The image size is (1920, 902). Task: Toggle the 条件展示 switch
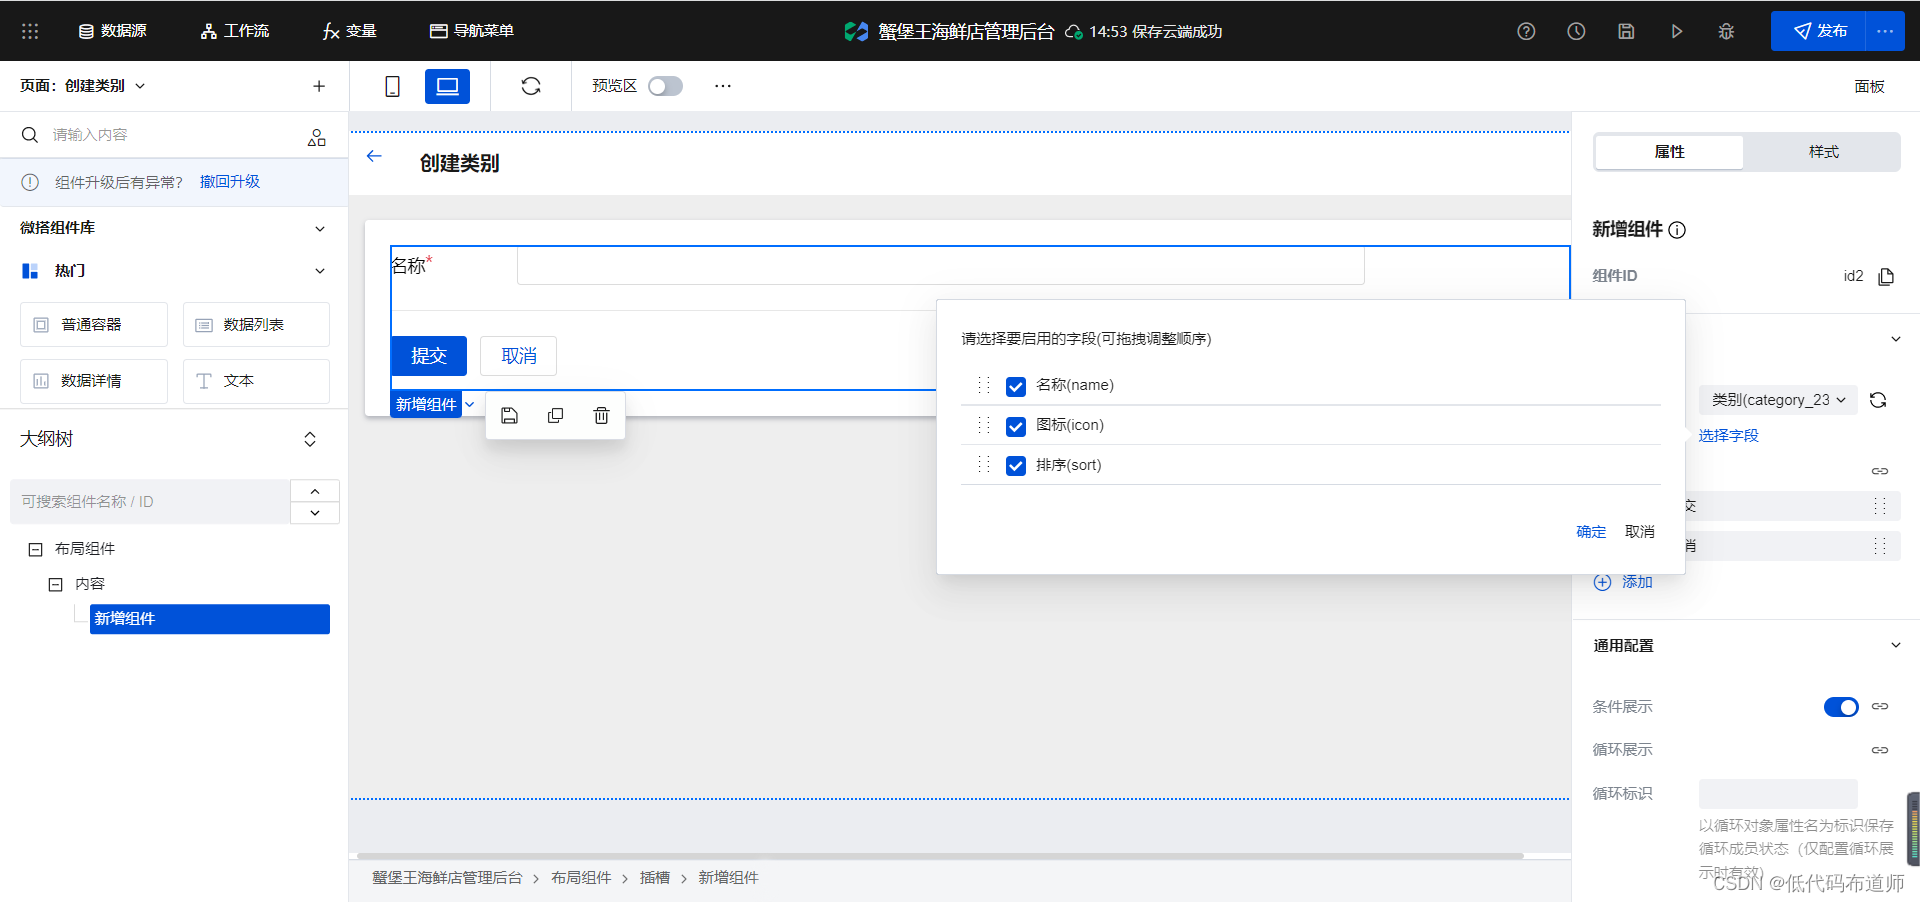coord(1841,707)
